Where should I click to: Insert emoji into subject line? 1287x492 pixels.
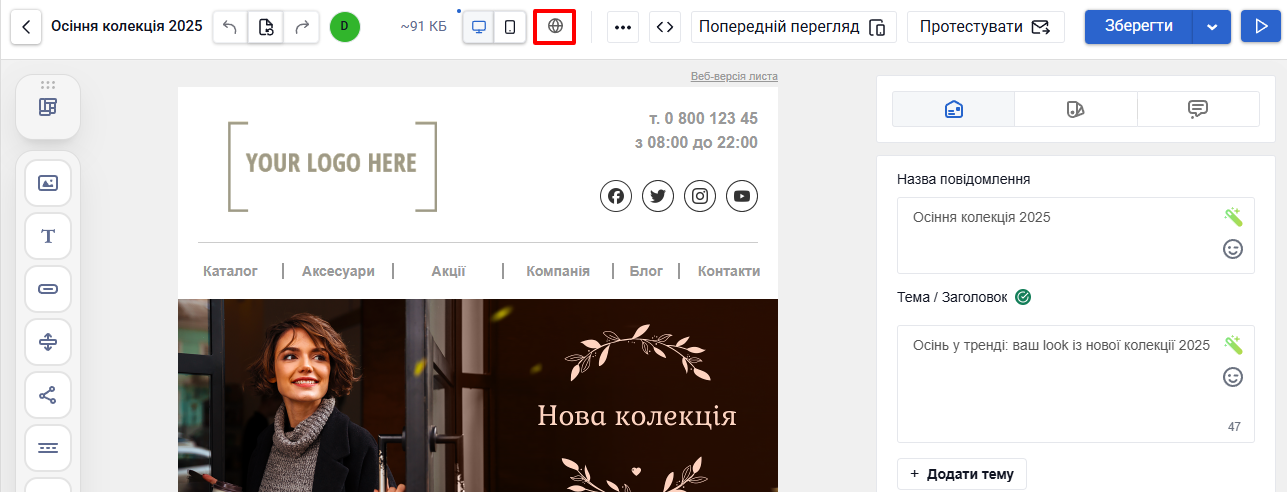tap(1233, 377)
